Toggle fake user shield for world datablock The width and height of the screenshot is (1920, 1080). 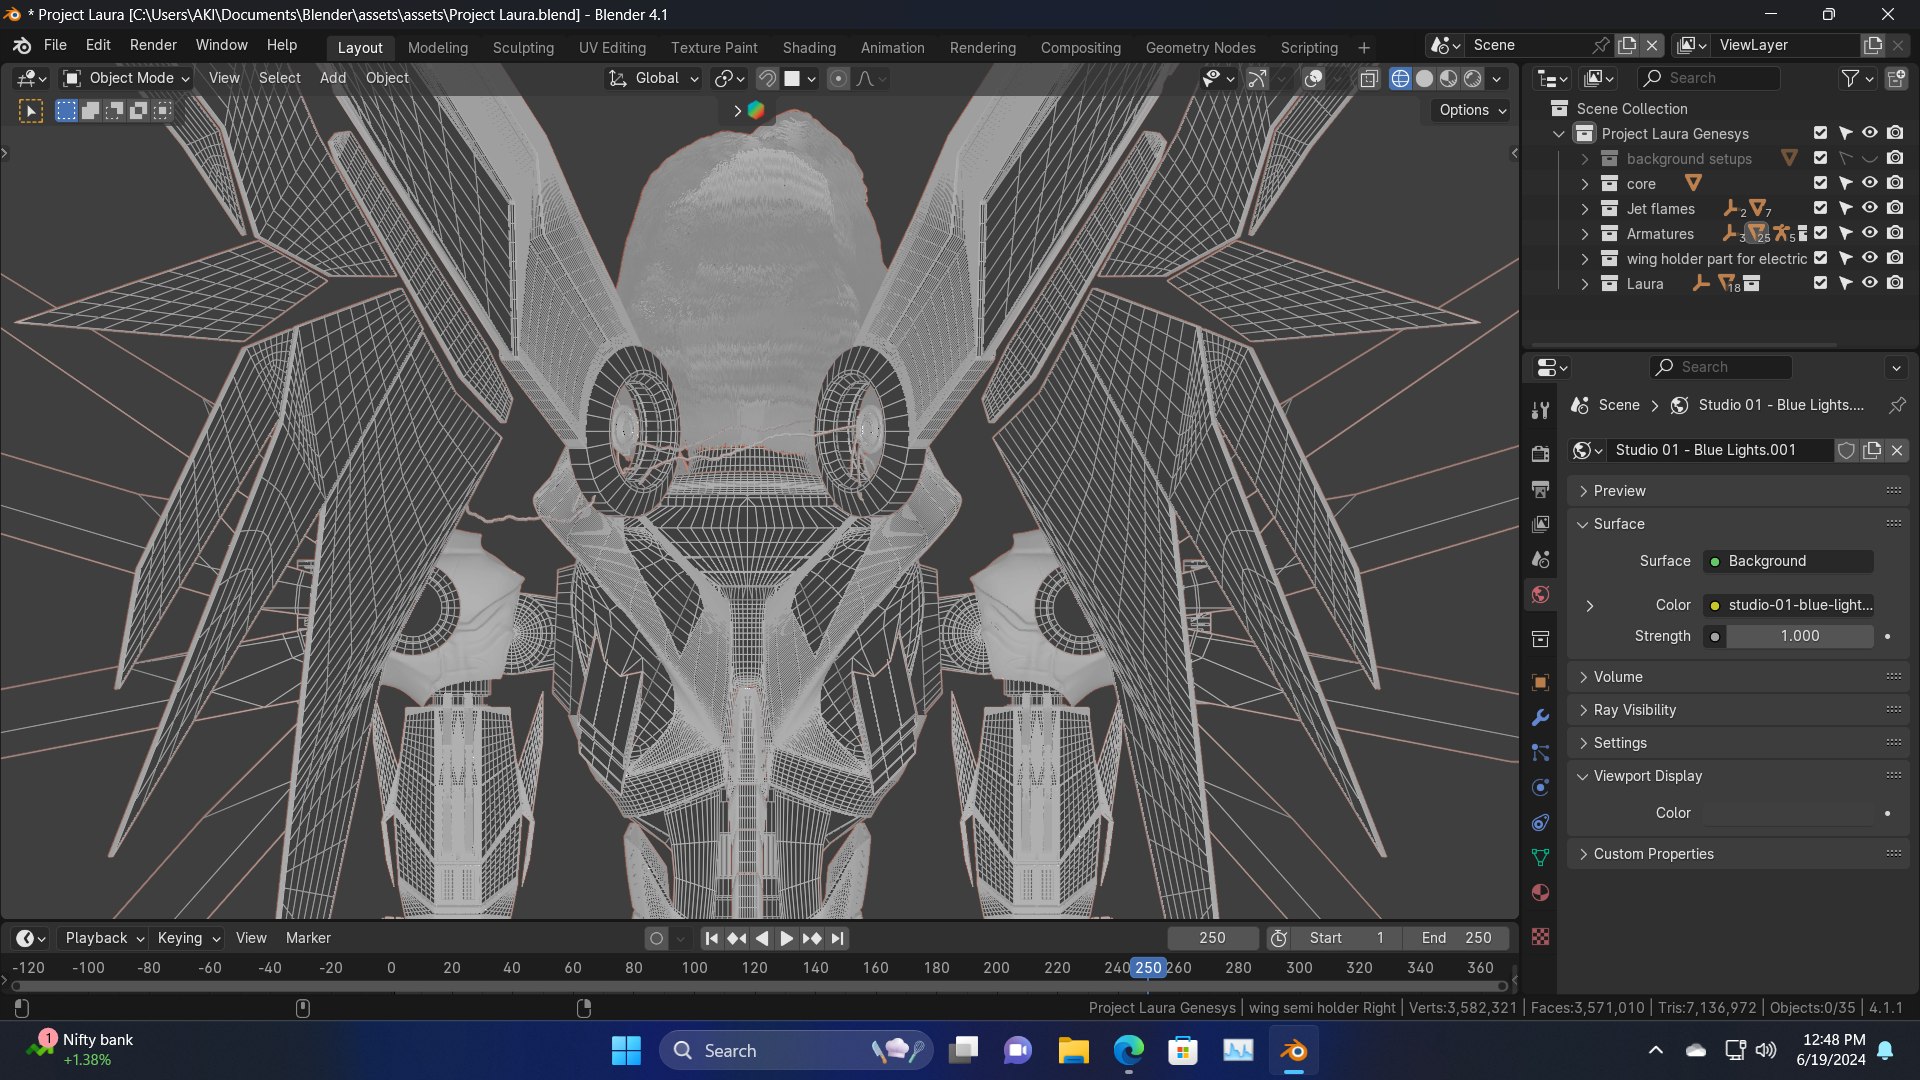1846,450
